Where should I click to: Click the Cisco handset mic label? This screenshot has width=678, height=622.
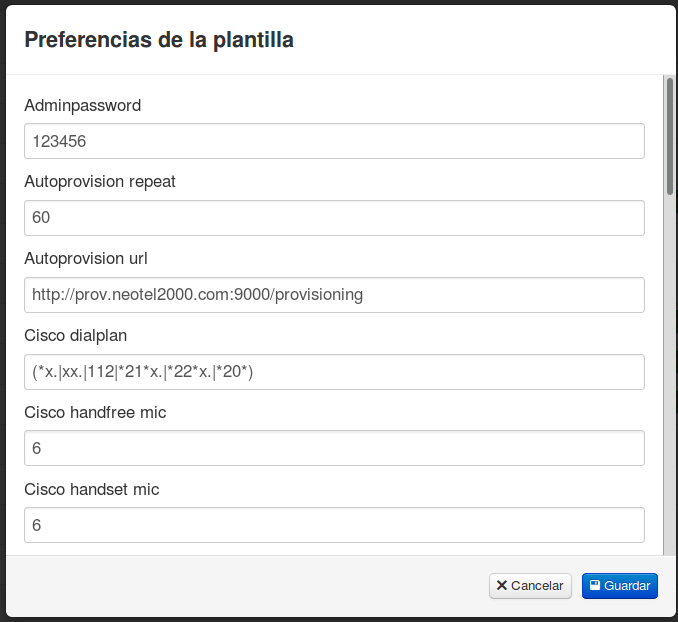92,489
